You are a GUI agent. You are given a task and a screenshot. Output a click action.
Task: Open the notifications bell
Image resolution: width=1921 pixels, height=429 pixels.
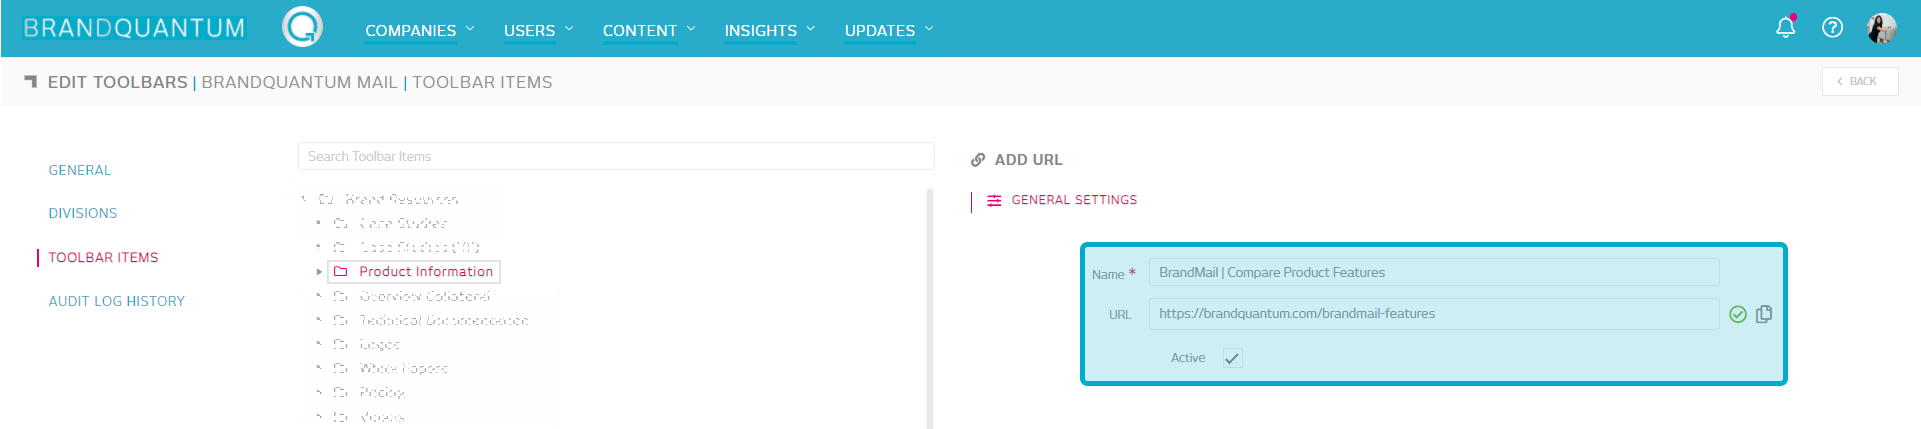pyautogui.click(x=1785, y=27)
